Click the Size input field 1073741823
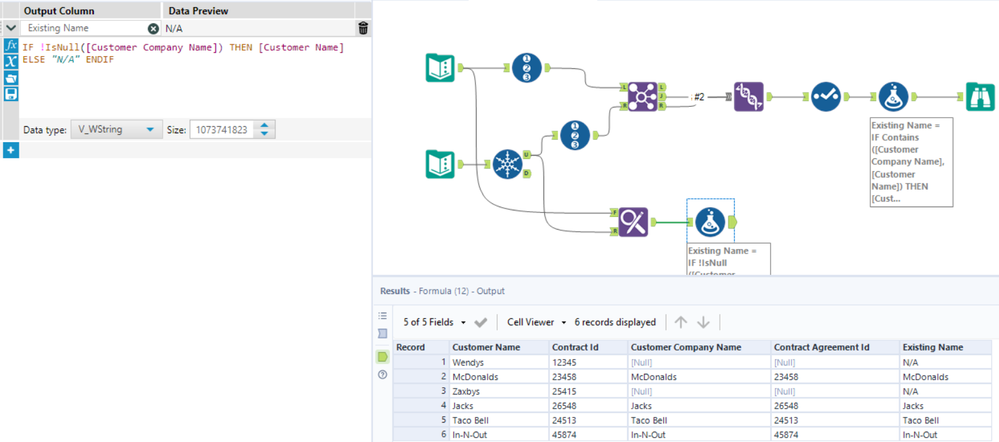The image size is (999, 442). coord(222,130)
